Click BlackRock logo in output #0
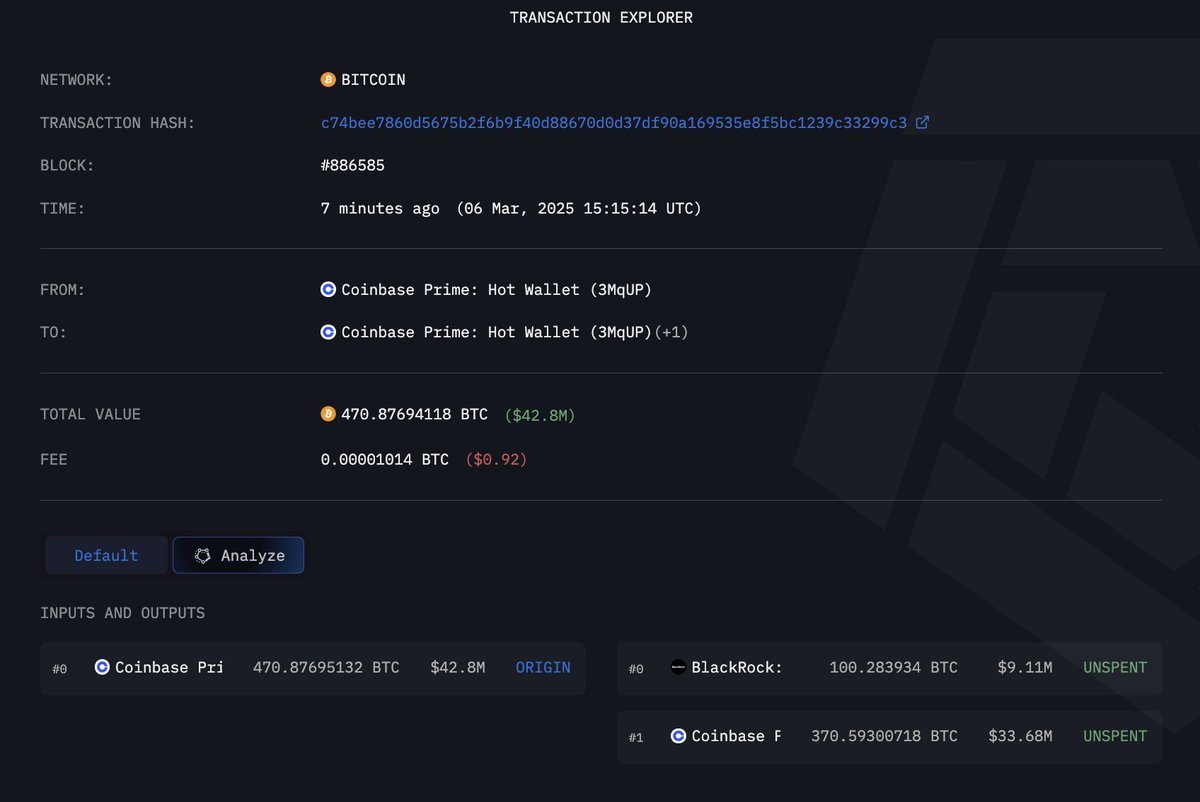This screenshot has height=802, width=1200. tap(678, 667)
